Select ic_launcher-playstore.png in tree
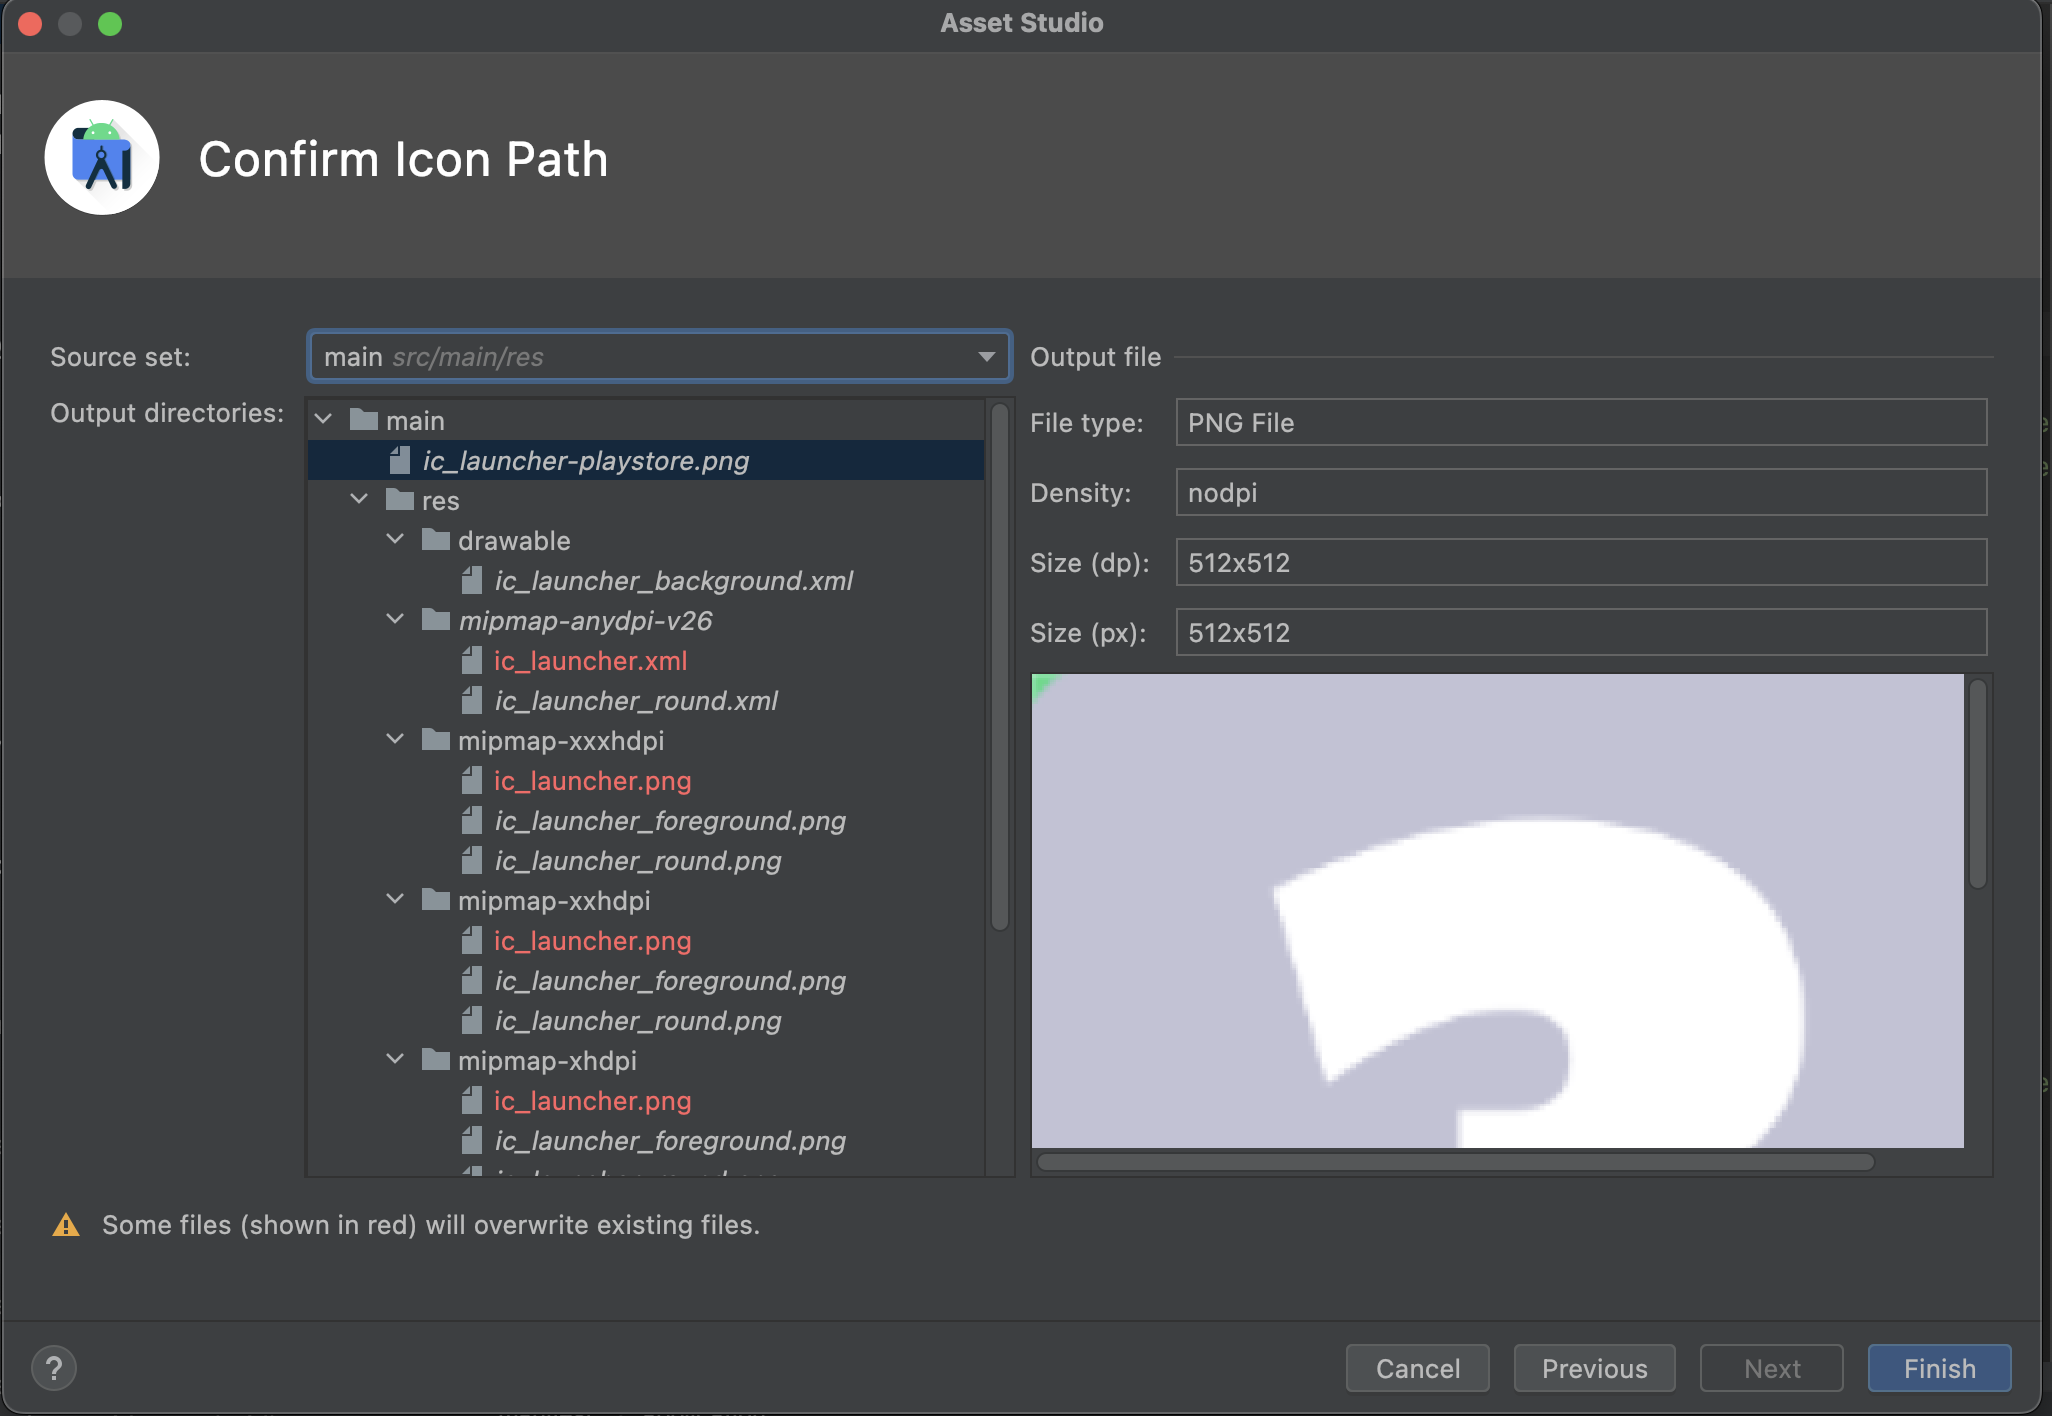This screenshot has height=1416, width=2052. coord(585,461)
